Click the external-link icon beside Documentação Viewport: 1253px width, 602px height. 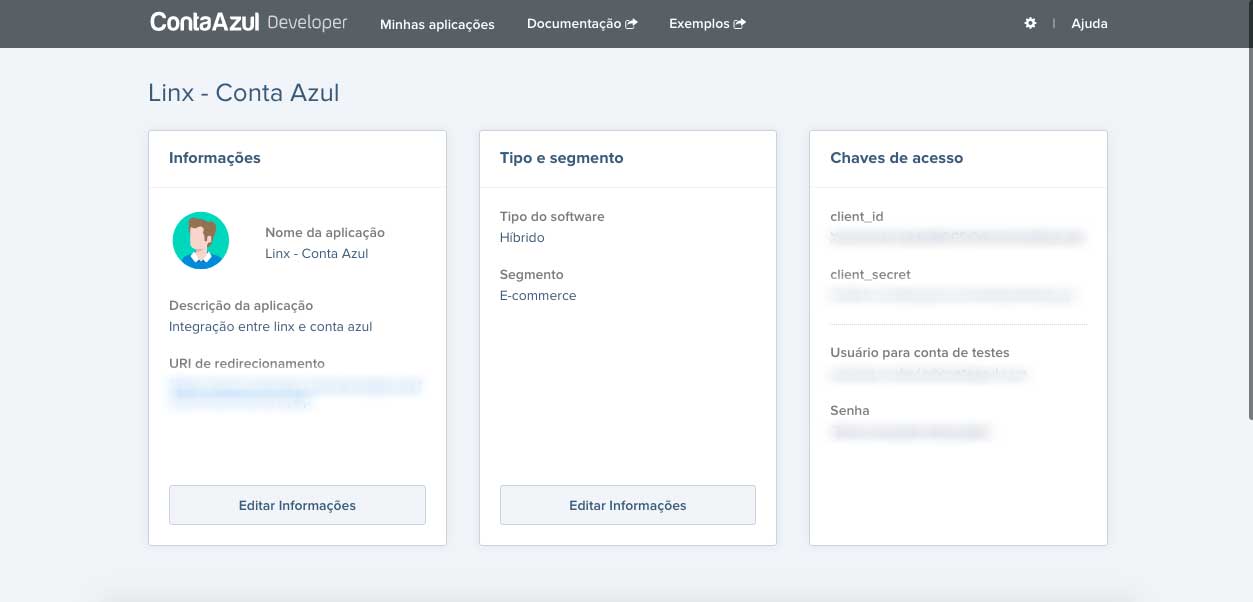[631, 24]
